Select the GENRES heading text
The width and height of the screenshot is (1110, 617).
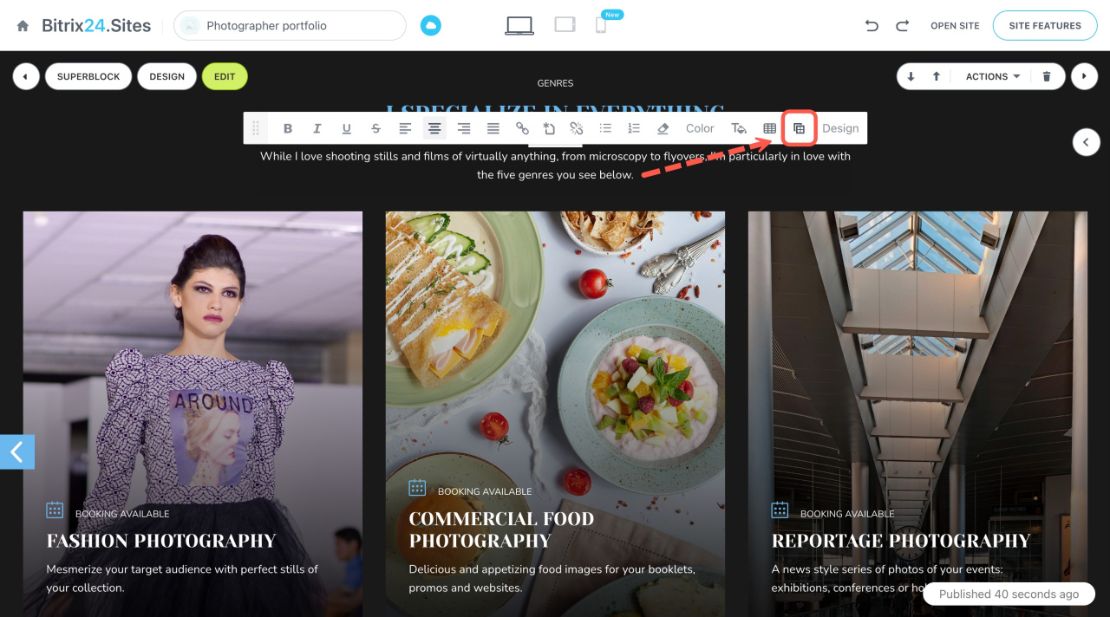(x=555, y=83)
